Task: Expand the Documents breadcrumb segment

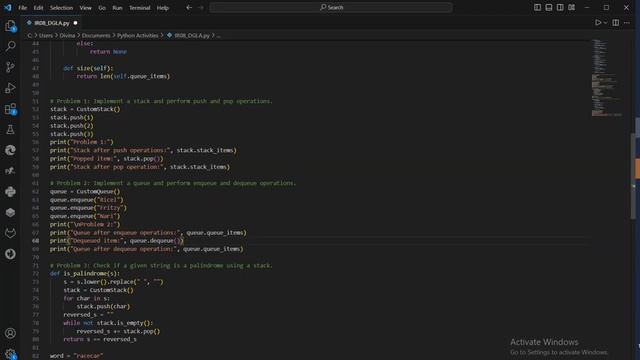Action: pos(96,36)
